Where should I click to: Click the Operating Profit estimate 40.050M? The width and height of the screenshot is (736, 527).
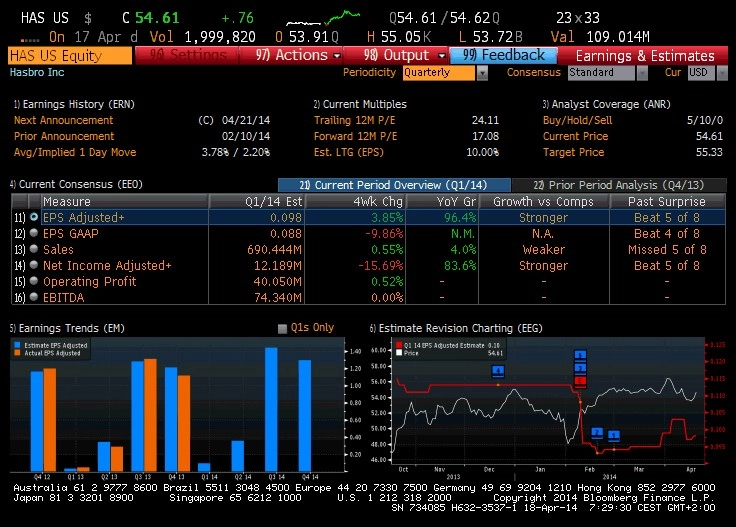click(x=278, y=282)
